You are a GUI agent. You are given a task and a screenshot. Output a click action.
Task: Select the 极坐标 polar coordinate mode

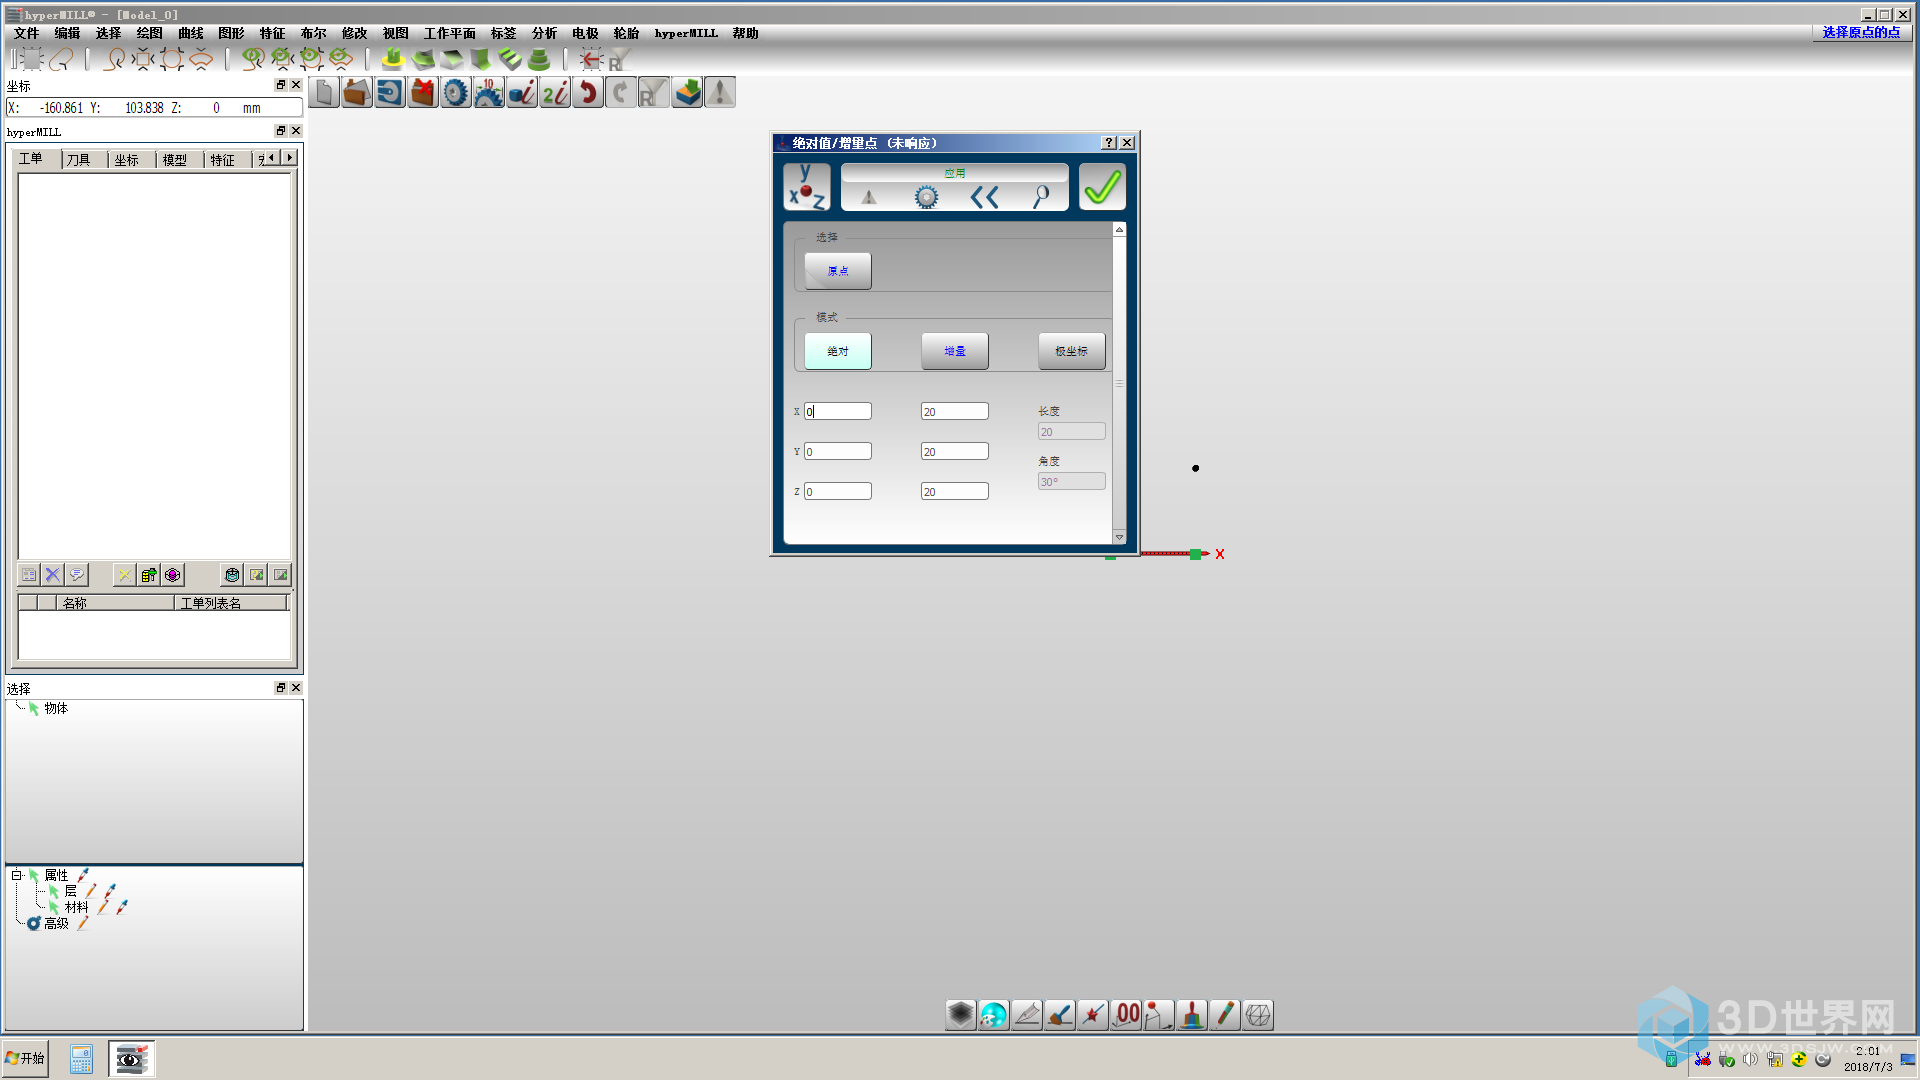coord(1072,351)
